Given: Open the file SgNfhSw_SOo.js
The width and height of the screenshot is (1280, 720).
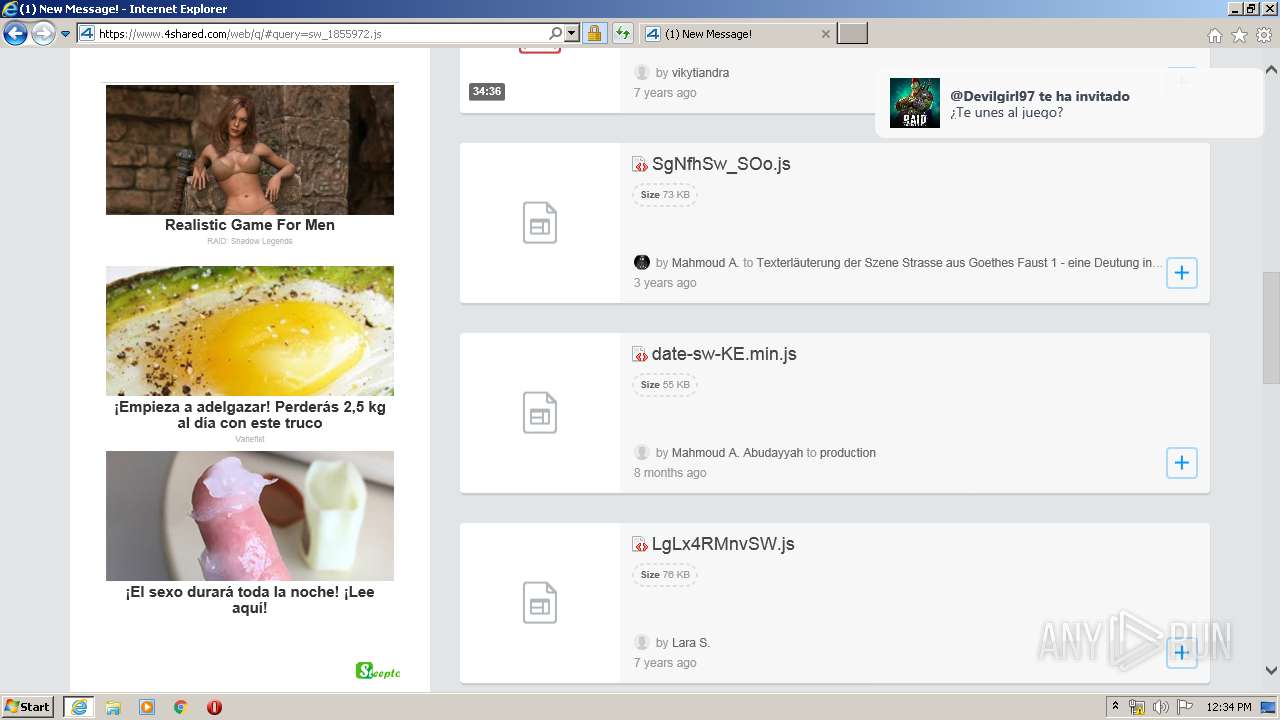Looking at the screenshot, I should pos(721,164).
